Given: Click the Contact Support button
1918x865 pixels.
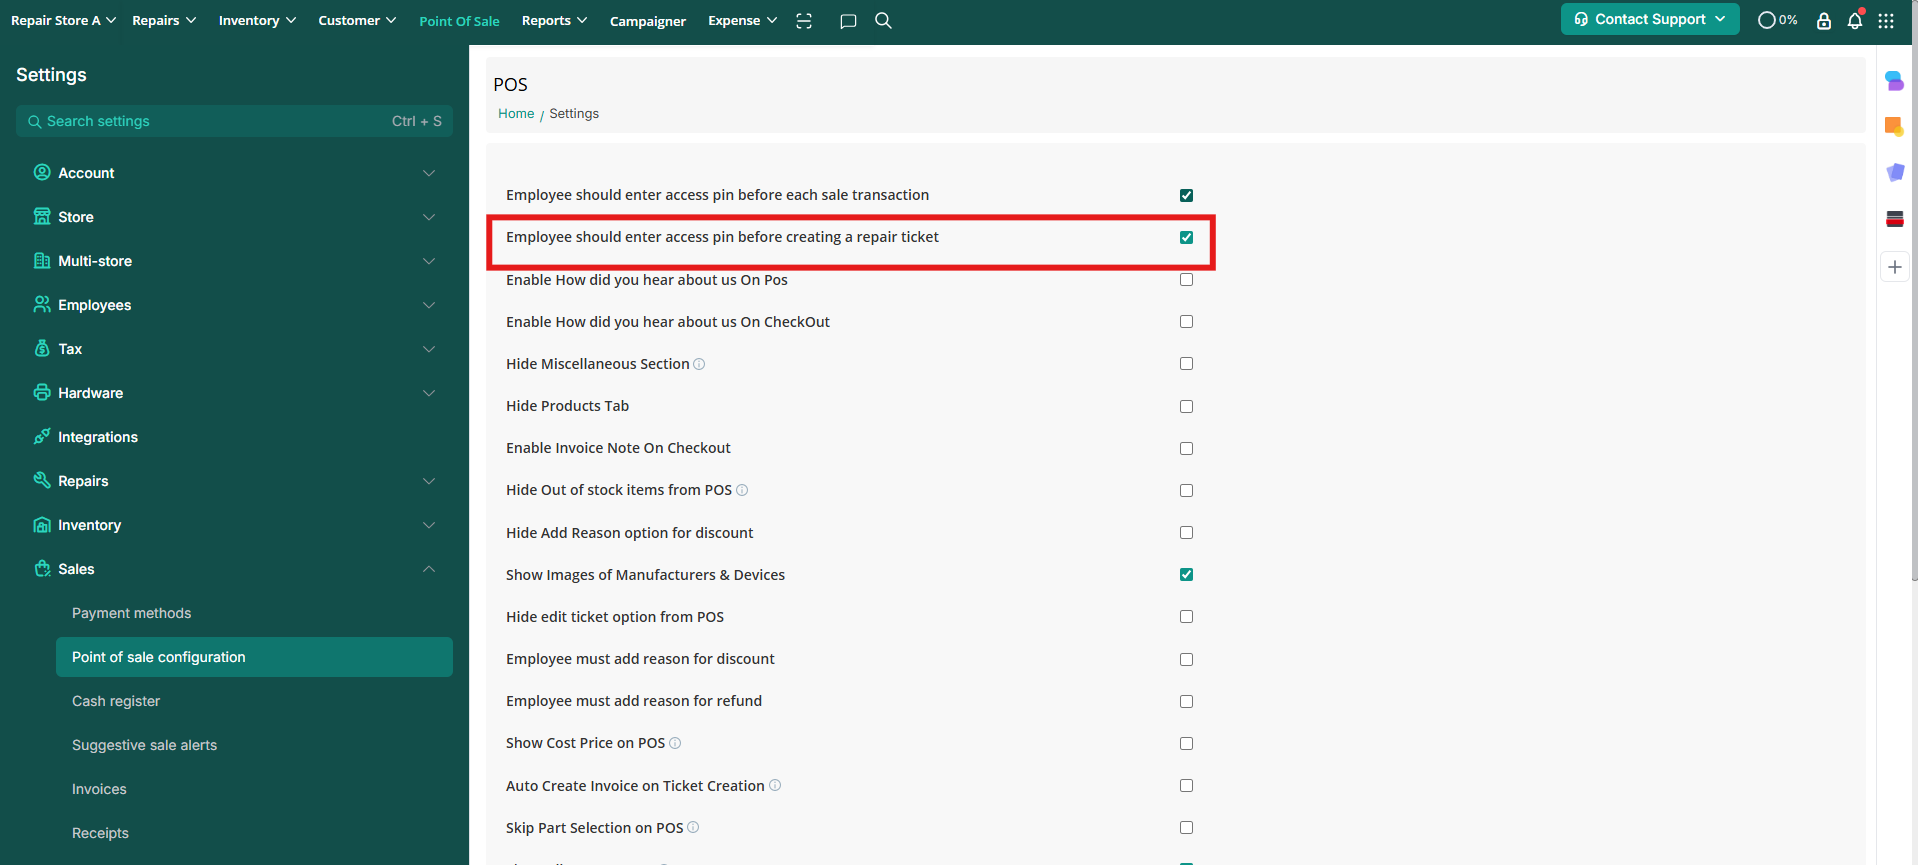Looking at the screenshot, I should pos(1649,19).
